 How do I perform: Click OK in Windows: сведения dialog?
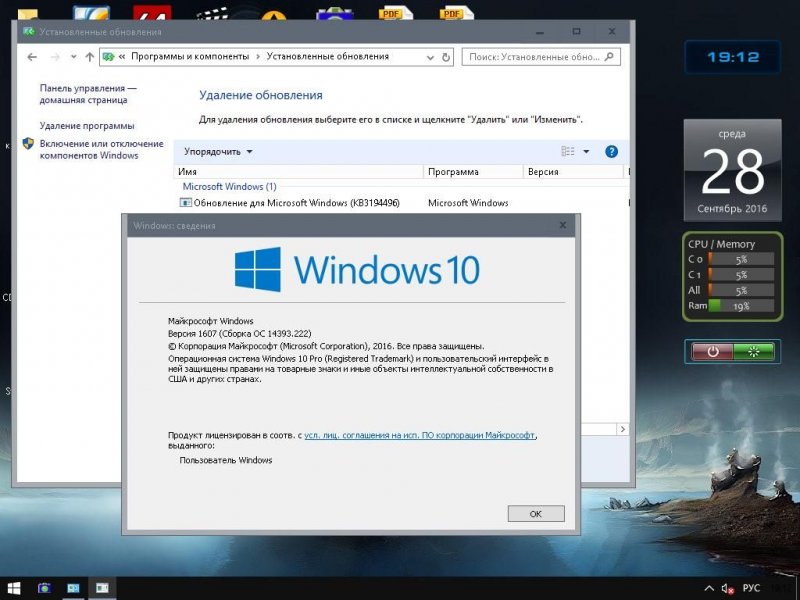(536, 514)
